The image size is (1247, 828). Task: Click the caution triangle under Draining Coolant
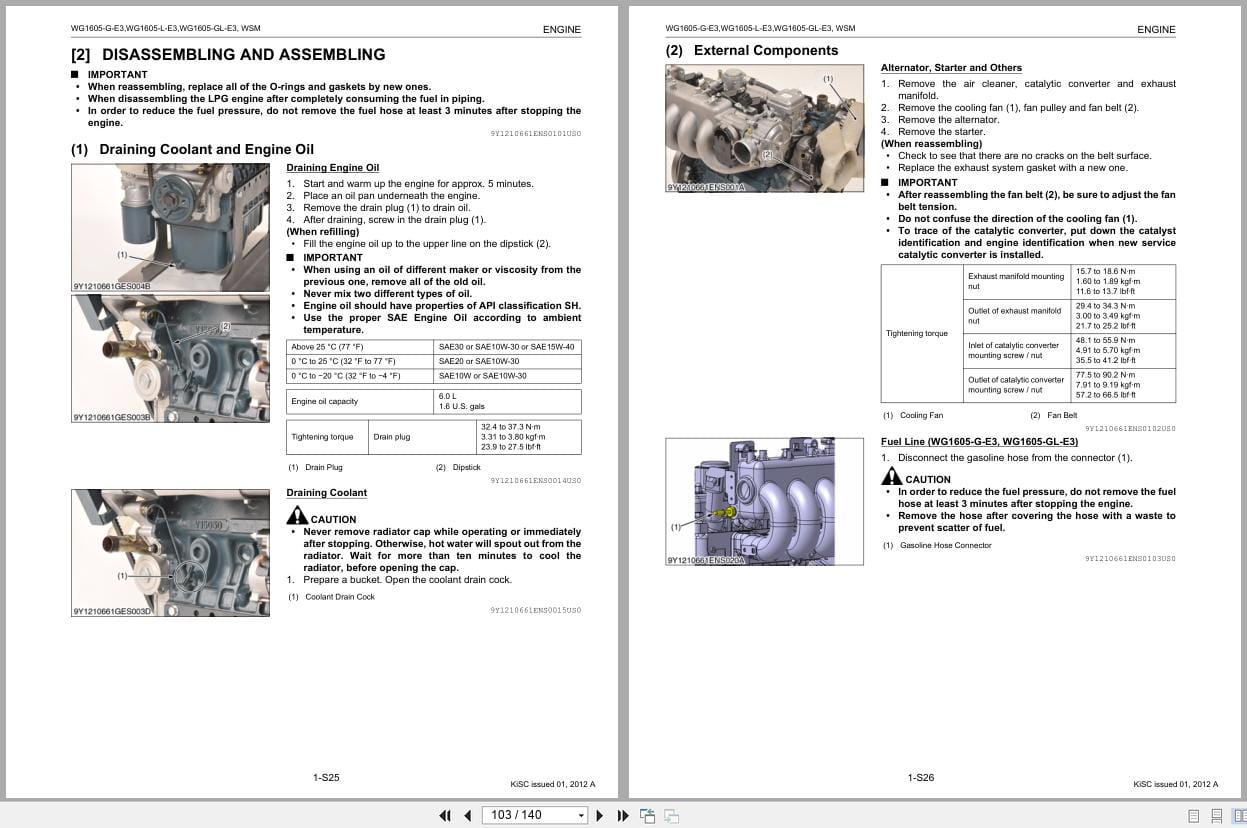[297, 515]
